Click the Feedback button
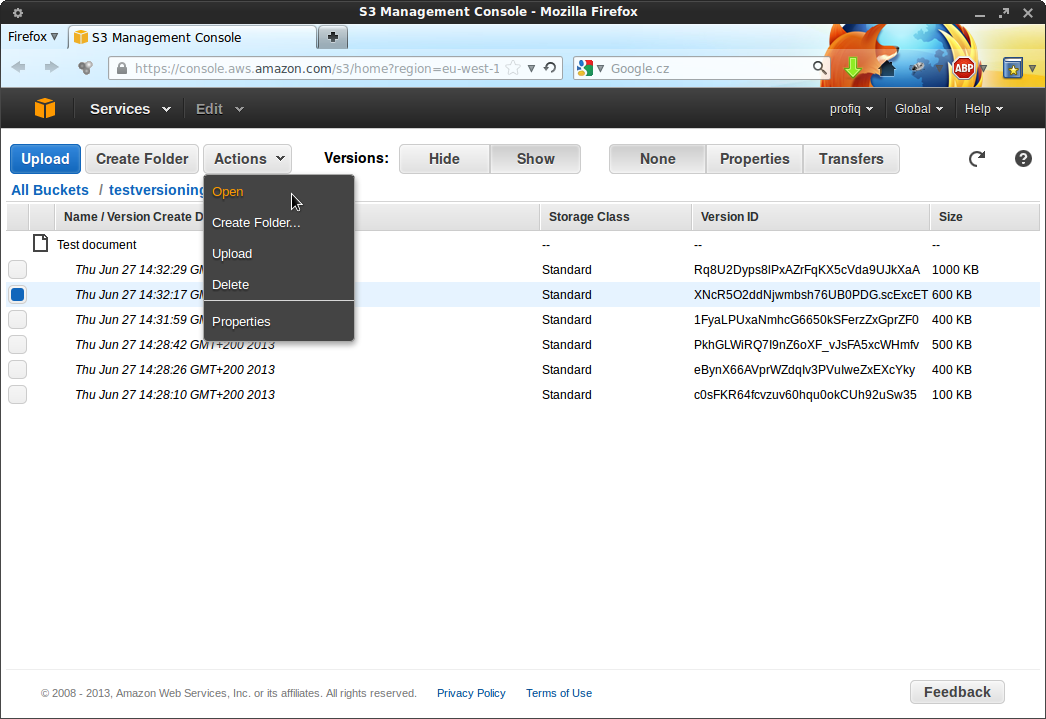 pos(957,692)
